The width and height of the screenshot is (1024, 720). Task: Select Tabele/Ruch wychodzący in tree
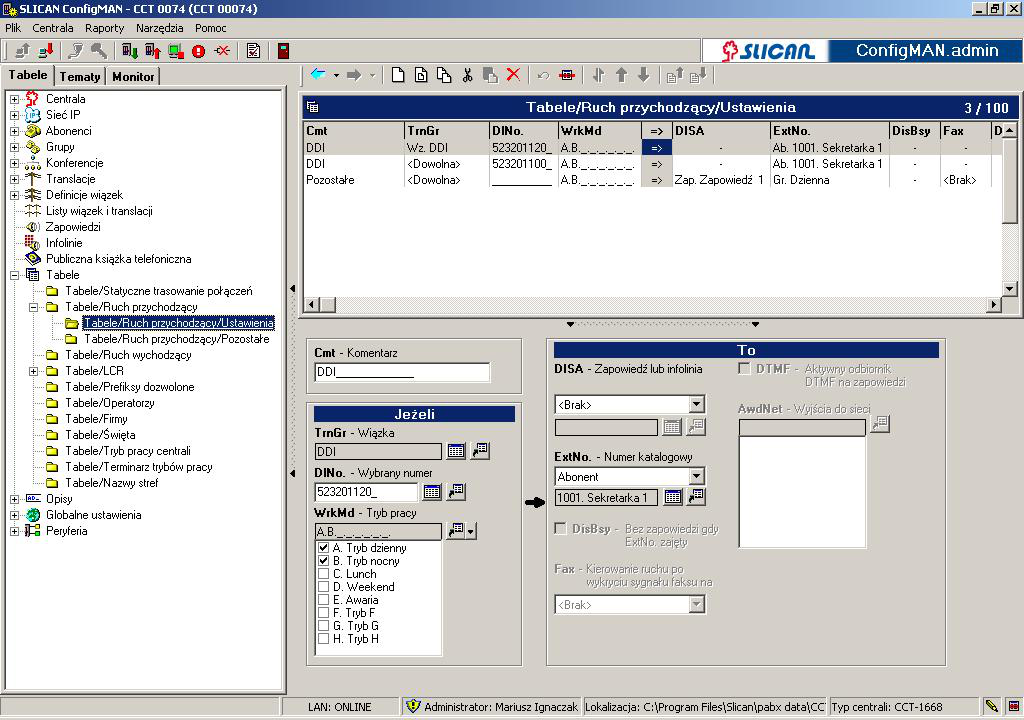[128, 355]
